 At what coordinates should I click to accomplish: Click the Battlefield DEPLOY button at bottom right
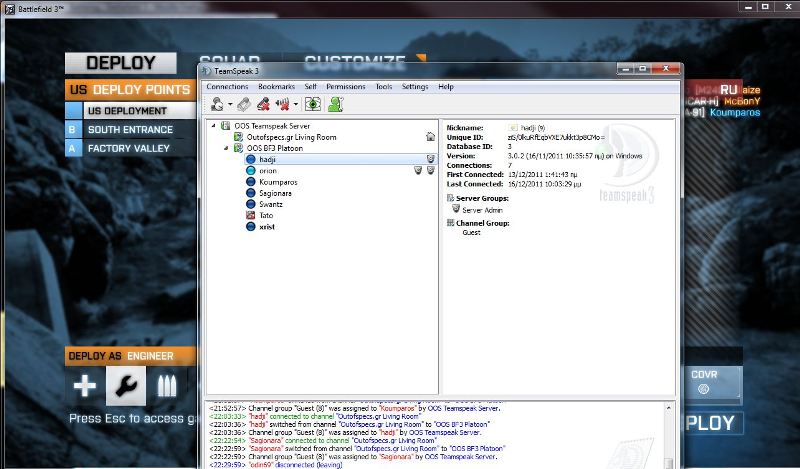[712, 423]
